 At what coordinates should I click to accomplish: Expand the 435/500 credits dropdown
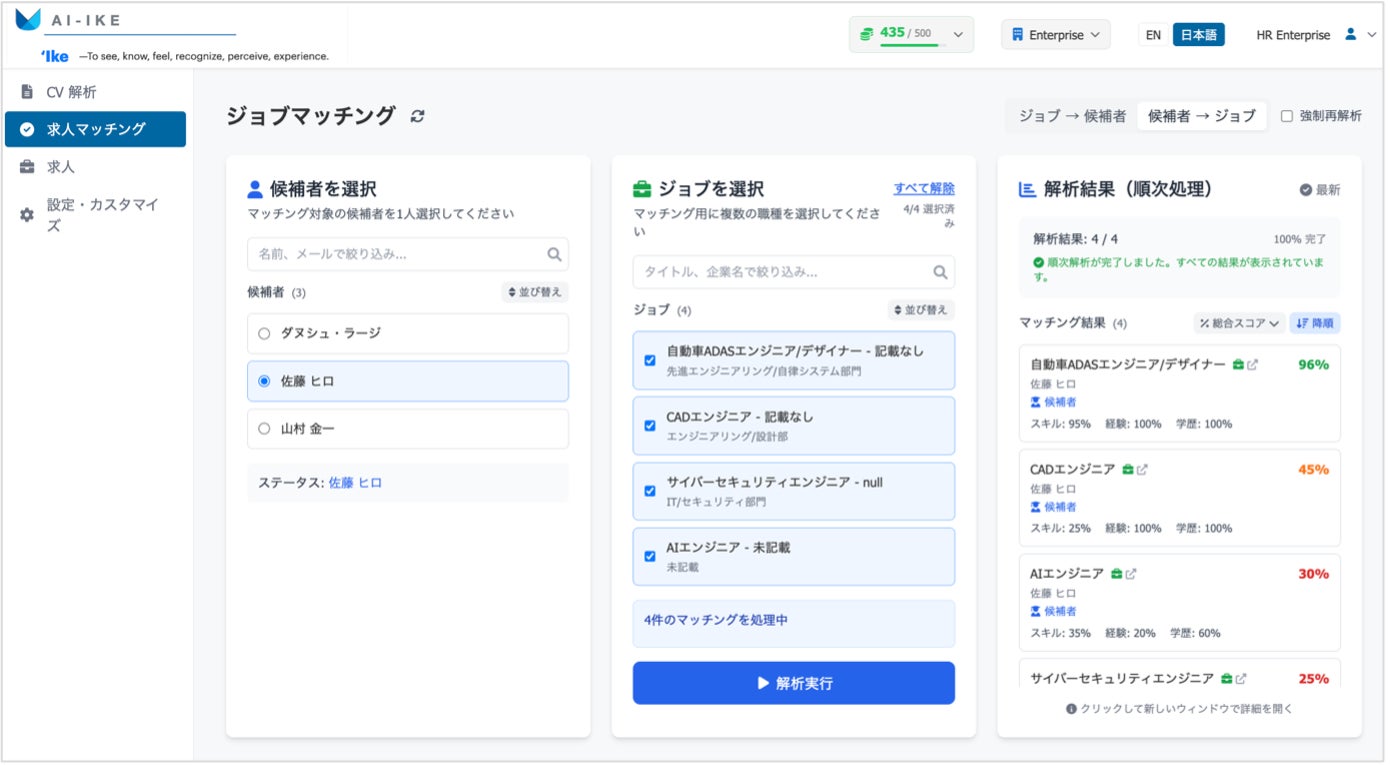(x=957, y=35)
